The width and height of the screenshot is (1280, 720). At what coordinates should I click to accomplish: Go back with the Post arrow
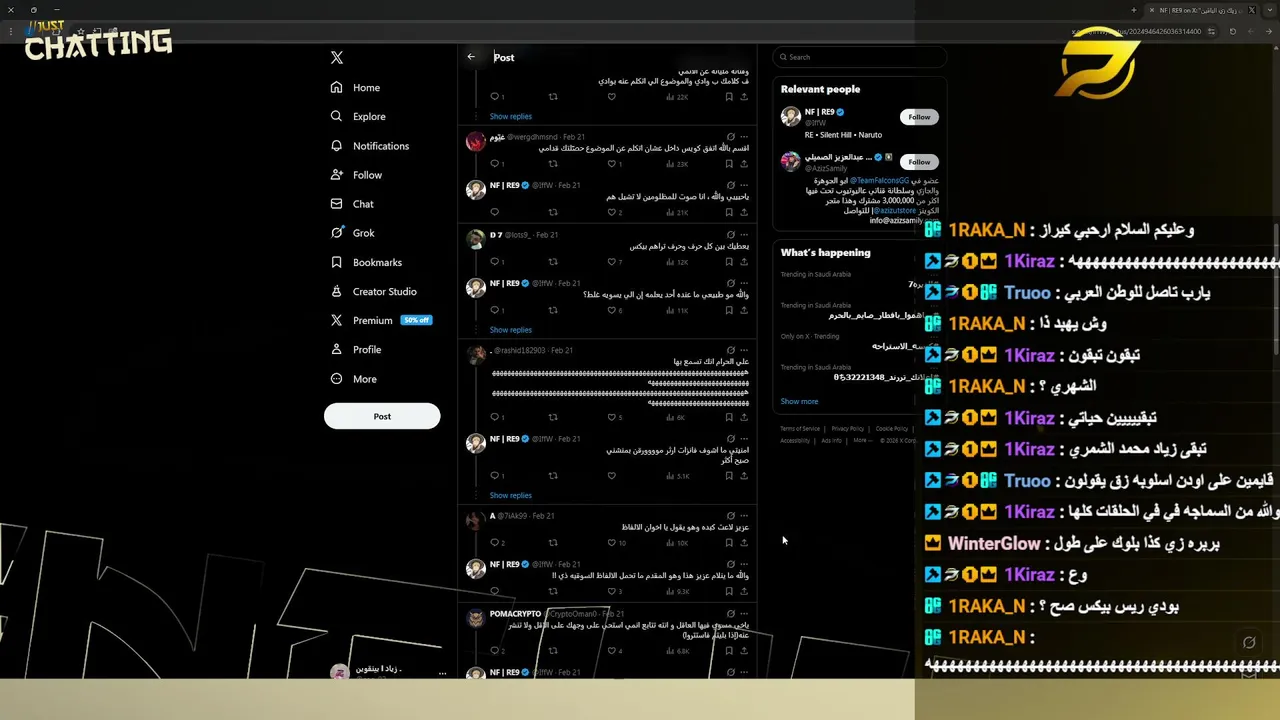pos(471,57)
